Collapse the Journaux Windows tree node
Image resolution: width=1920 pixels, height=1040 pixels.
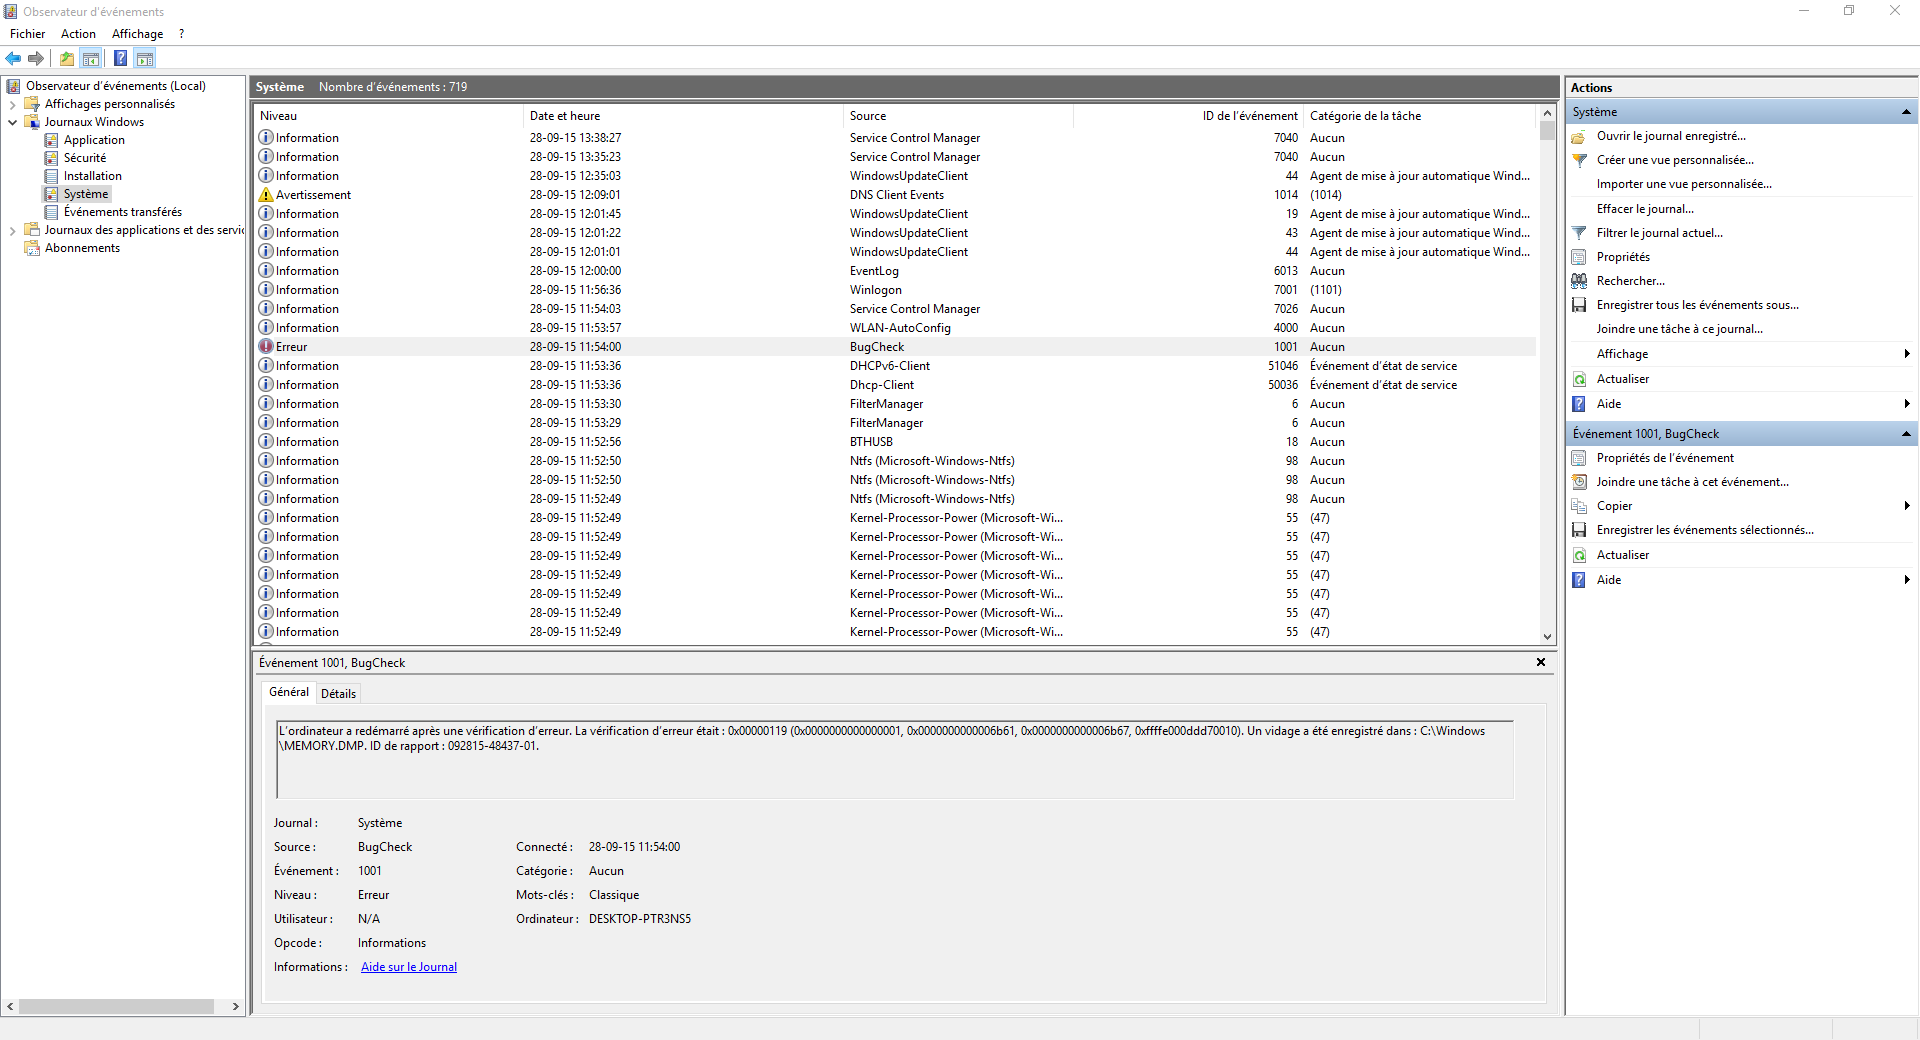click(x=12, y=122)
